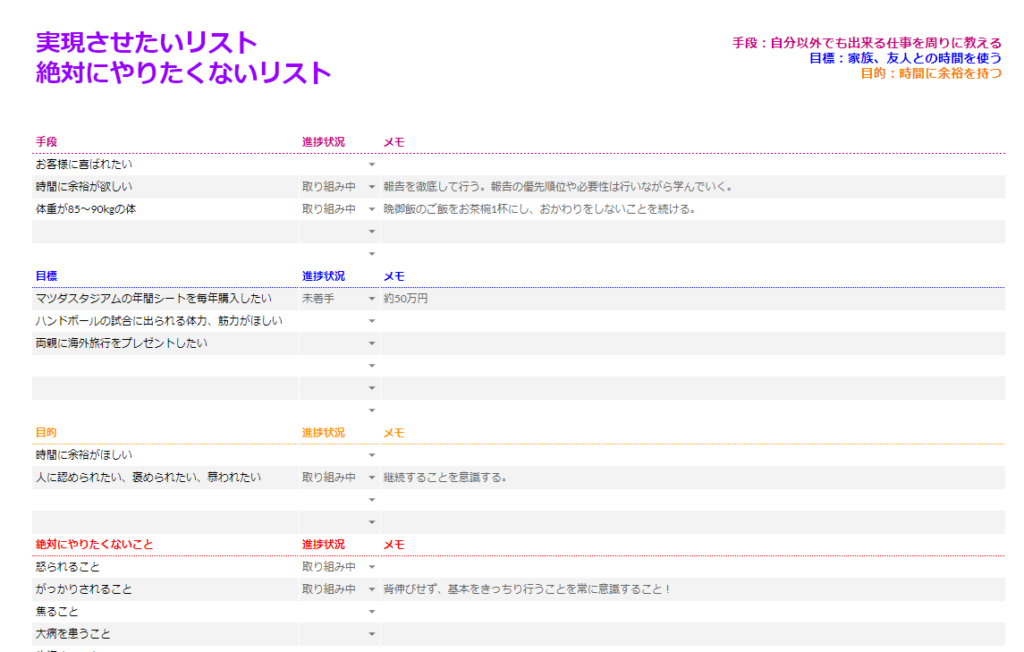Expand status dropdown for 怒られること row

372,567
